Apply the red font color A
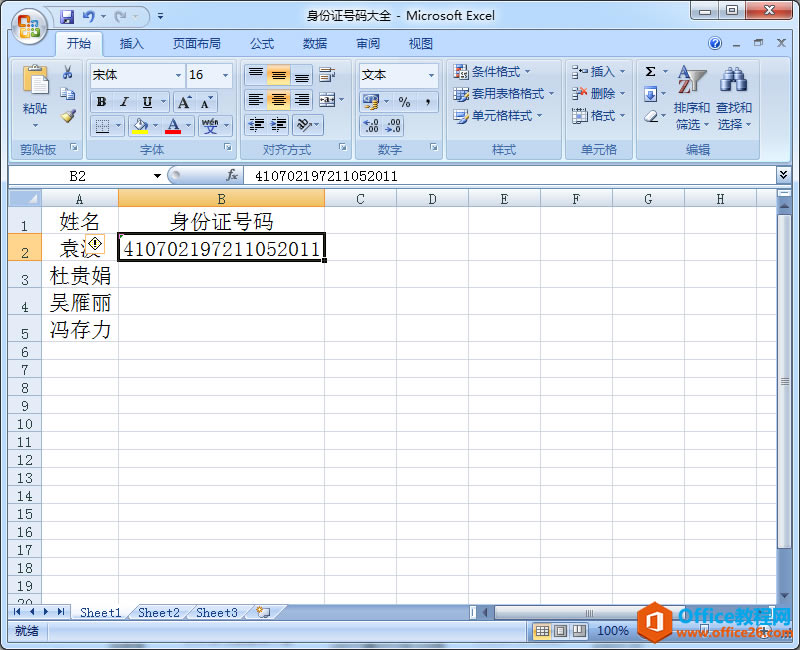 (x=173, y=125)
